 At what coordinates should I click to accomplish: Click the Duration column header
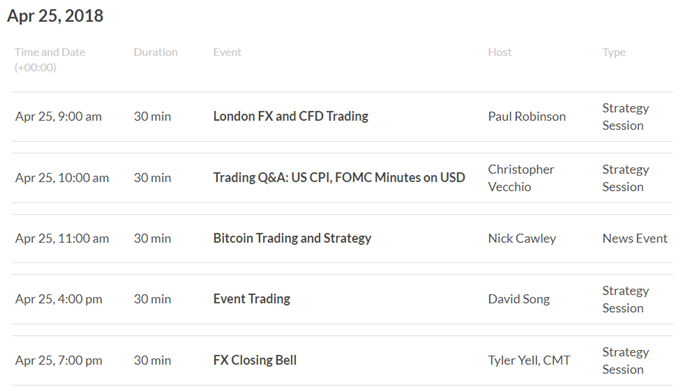pyautogui.click(x=155, y=52)
